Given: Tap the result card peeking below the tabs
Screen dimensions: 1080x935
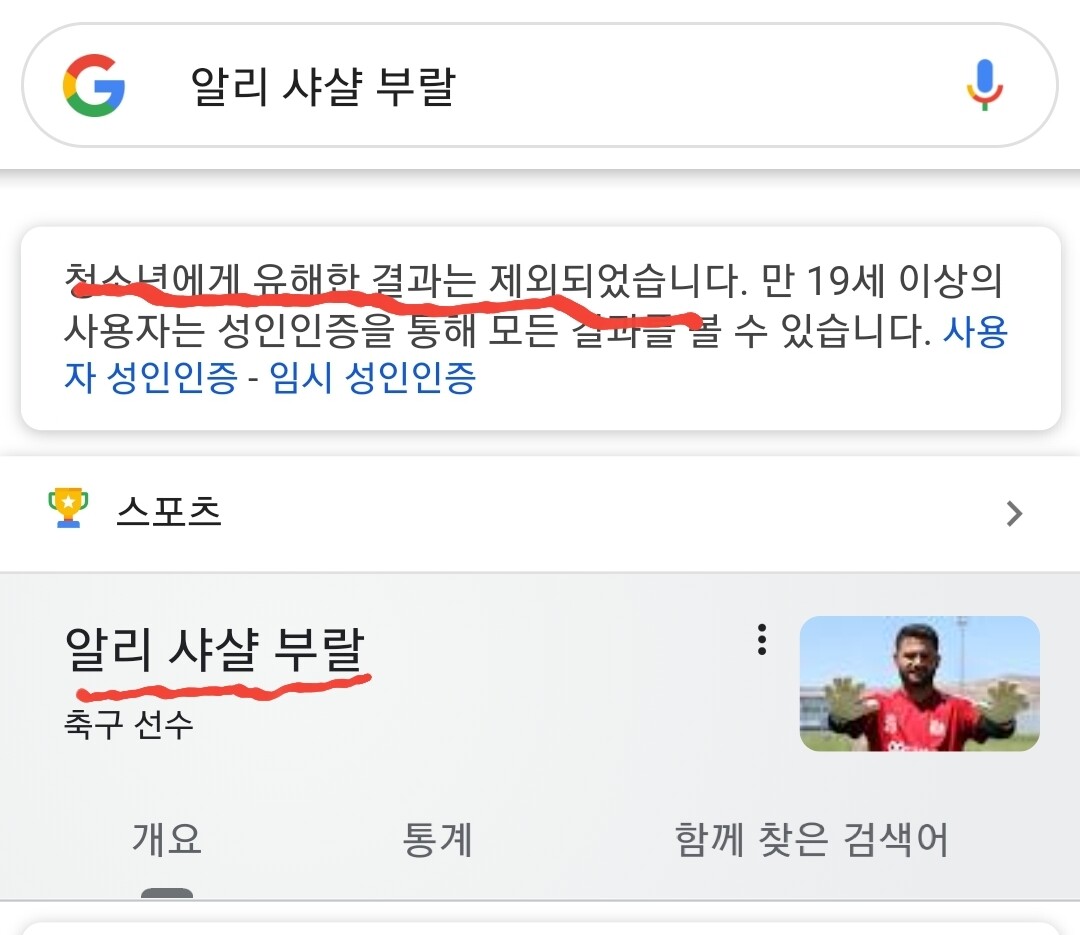Looking at the screenshot, I should (540, 927).
